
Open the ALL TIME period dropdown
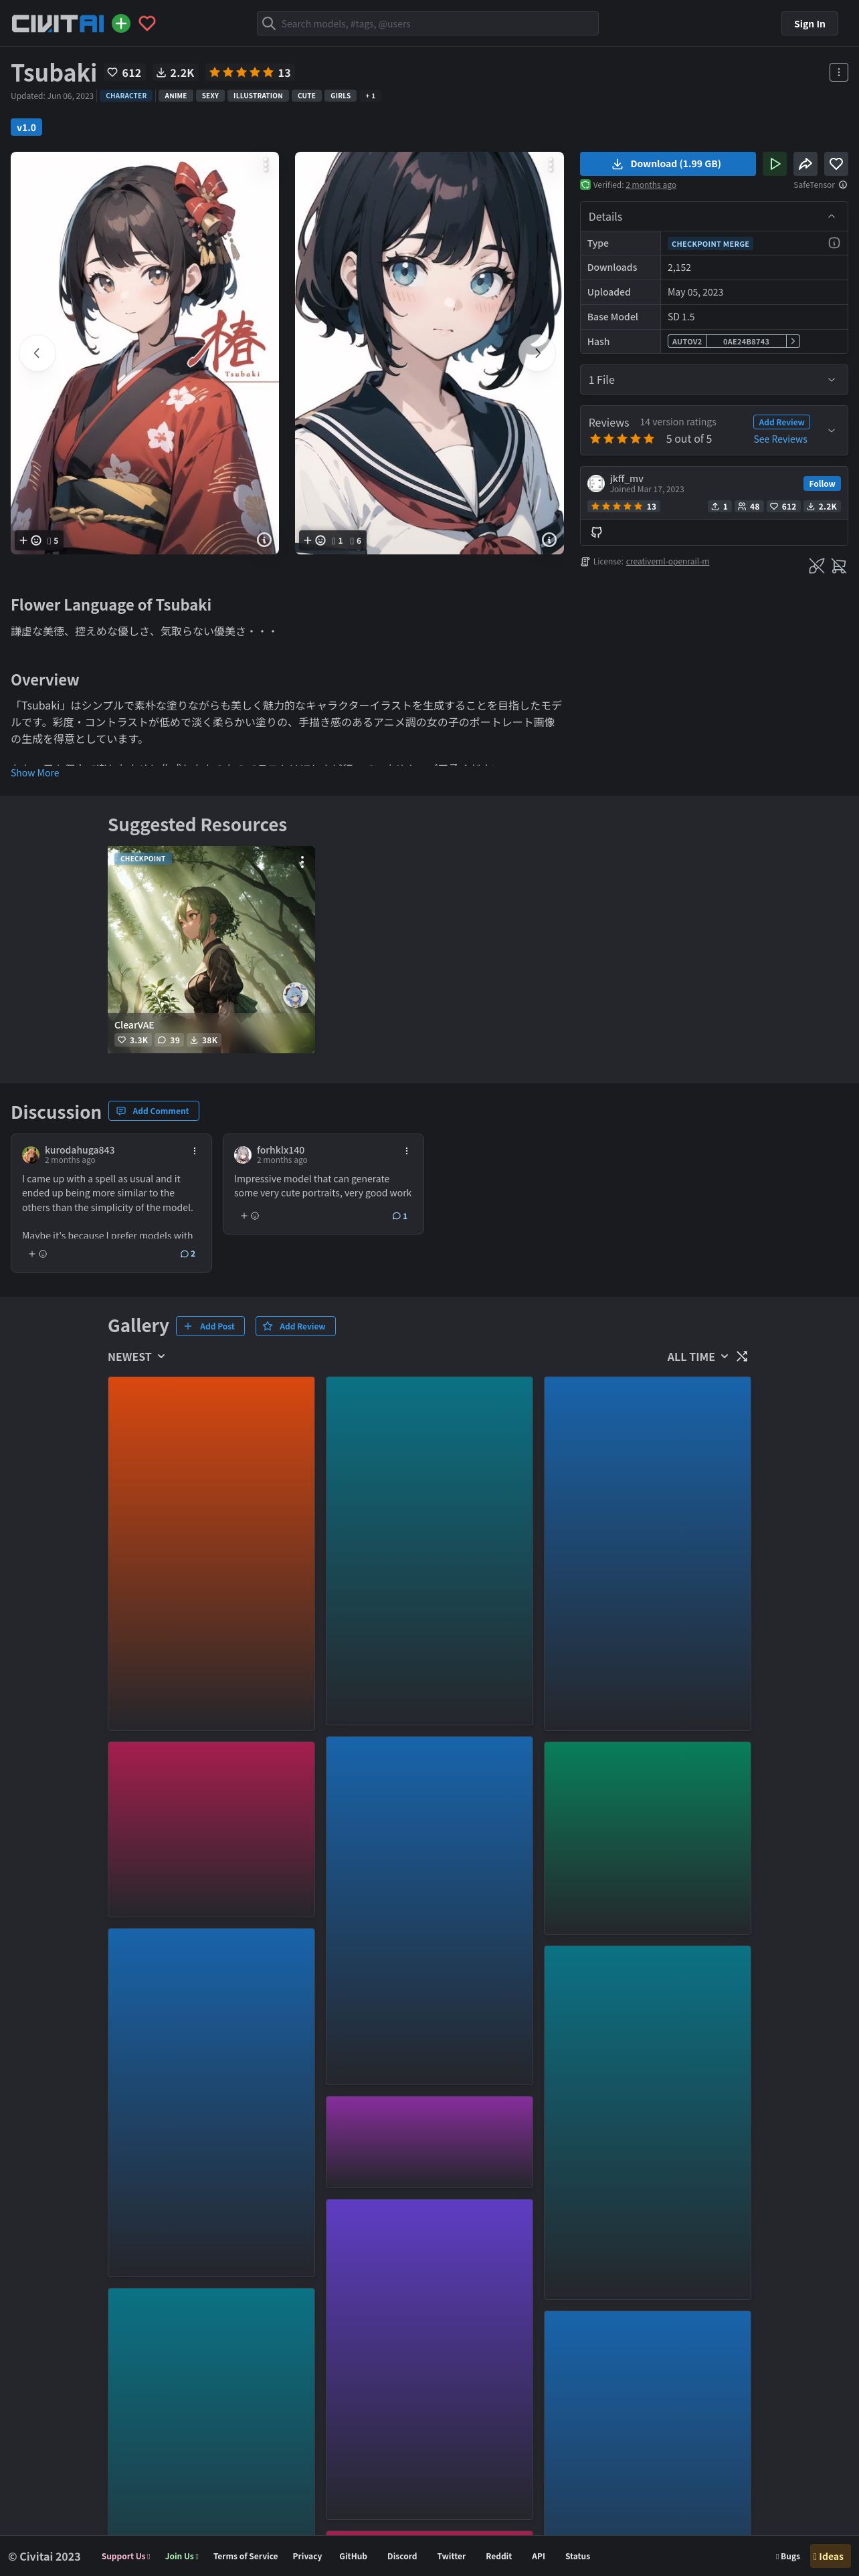click(x=697, y=1357)
